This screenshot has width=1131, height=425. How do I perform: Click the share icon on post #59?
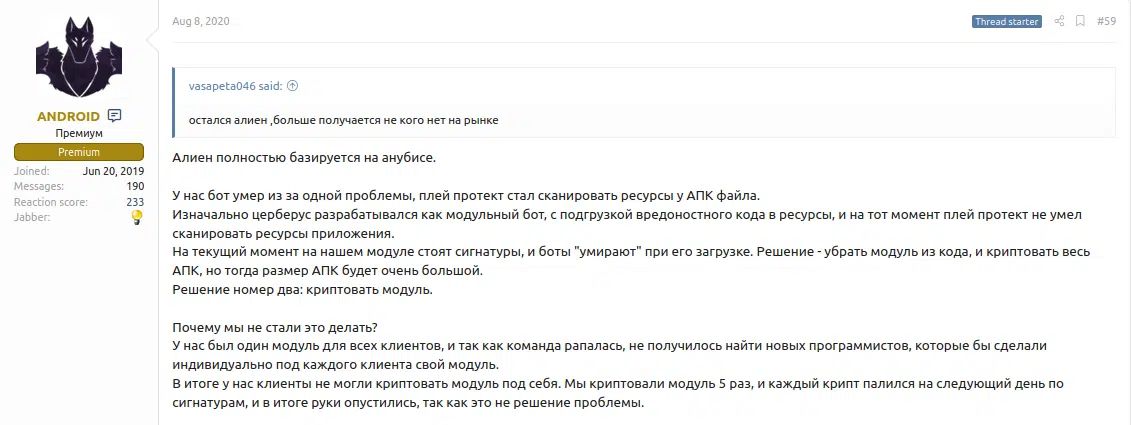pos(1059,21)
